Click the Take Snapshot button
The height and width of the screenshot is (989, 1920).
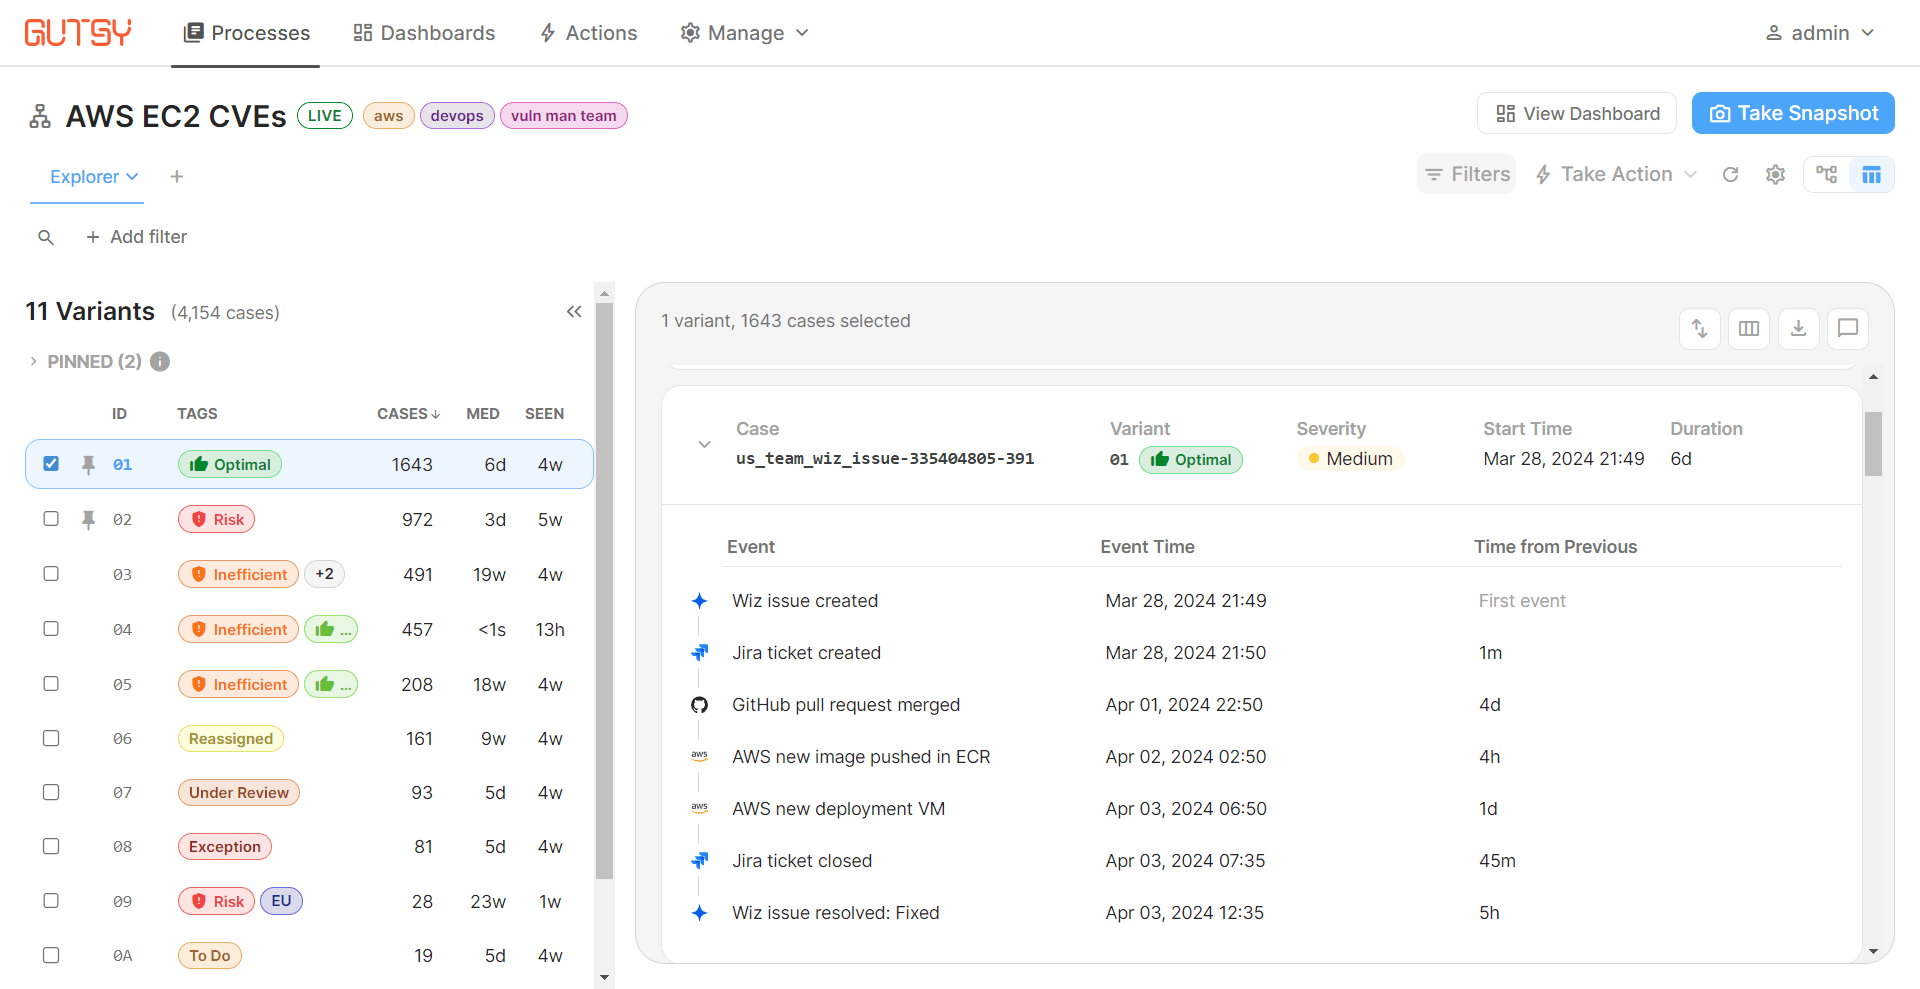1793,113
